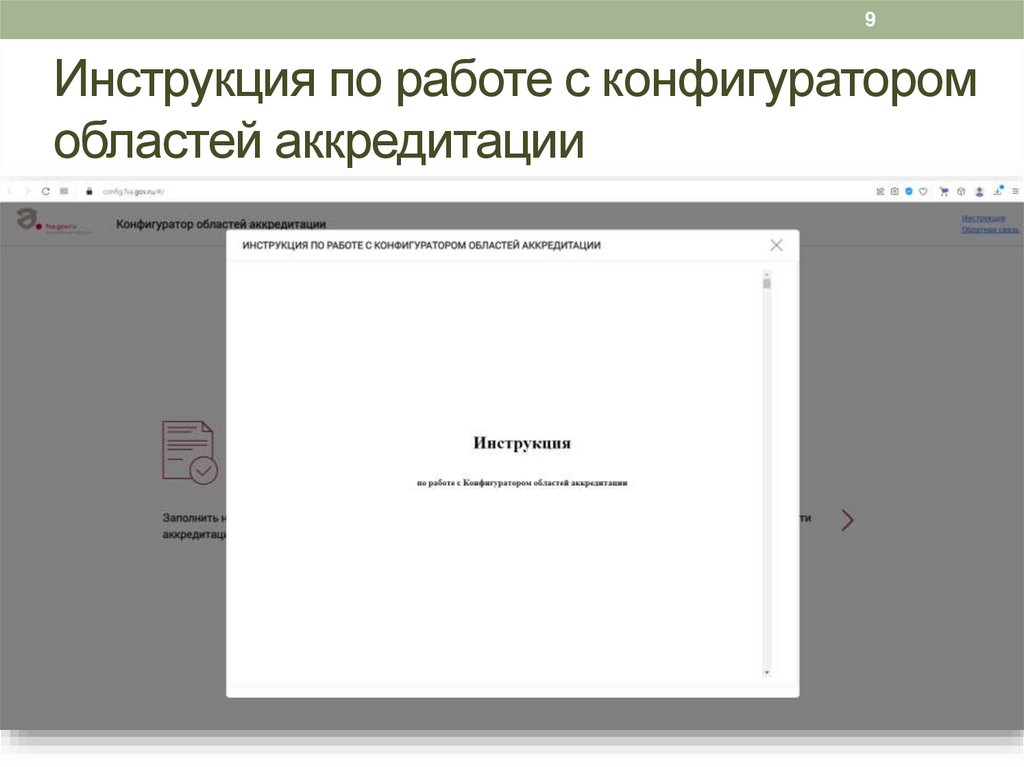Reload the page with the refresh icon

(x=46, y=190)
